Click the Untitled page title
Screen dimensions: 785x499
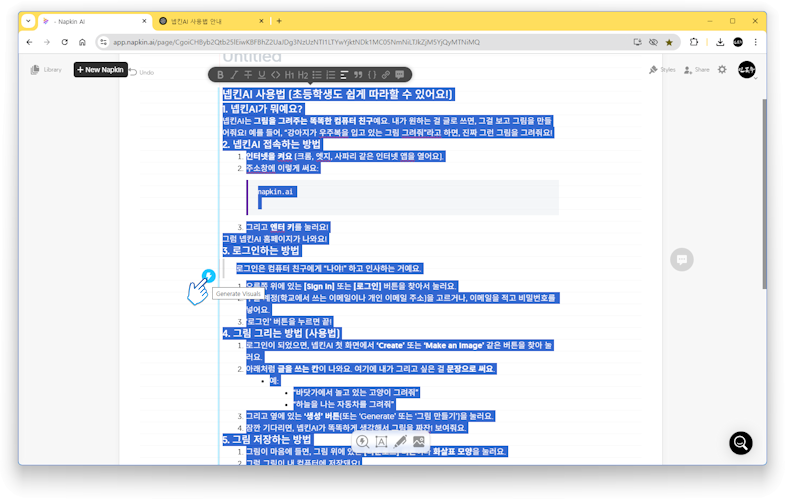(252, 57)
